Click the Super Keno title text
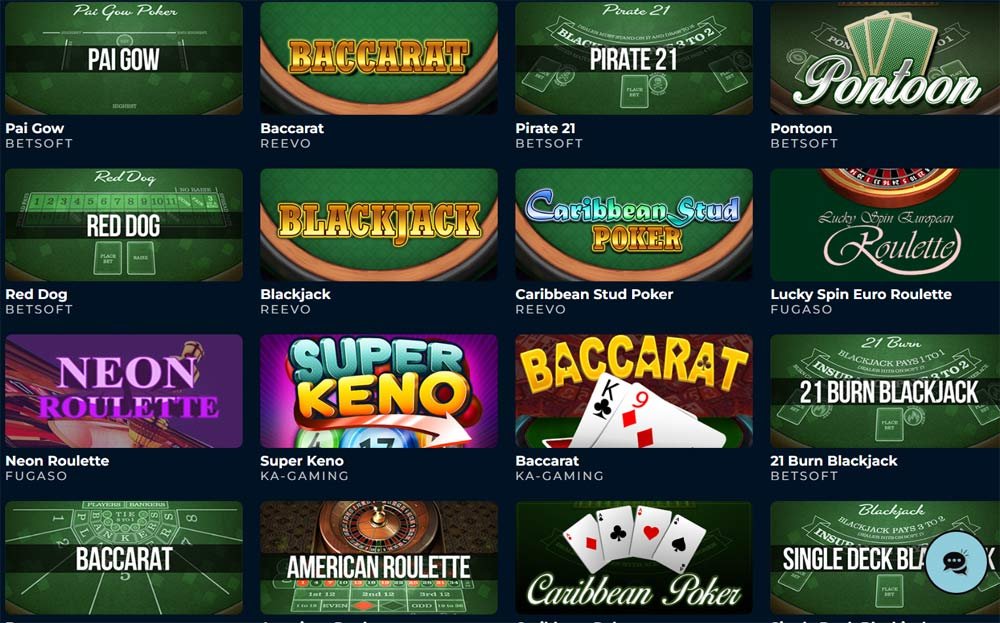 point(302,461)
